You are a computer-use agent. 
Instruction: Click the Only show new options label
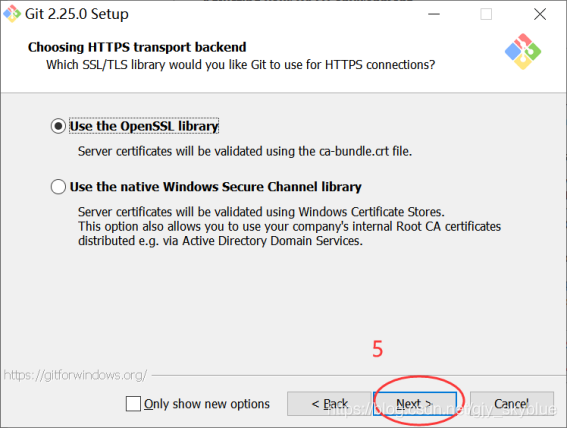pos(207,404)
